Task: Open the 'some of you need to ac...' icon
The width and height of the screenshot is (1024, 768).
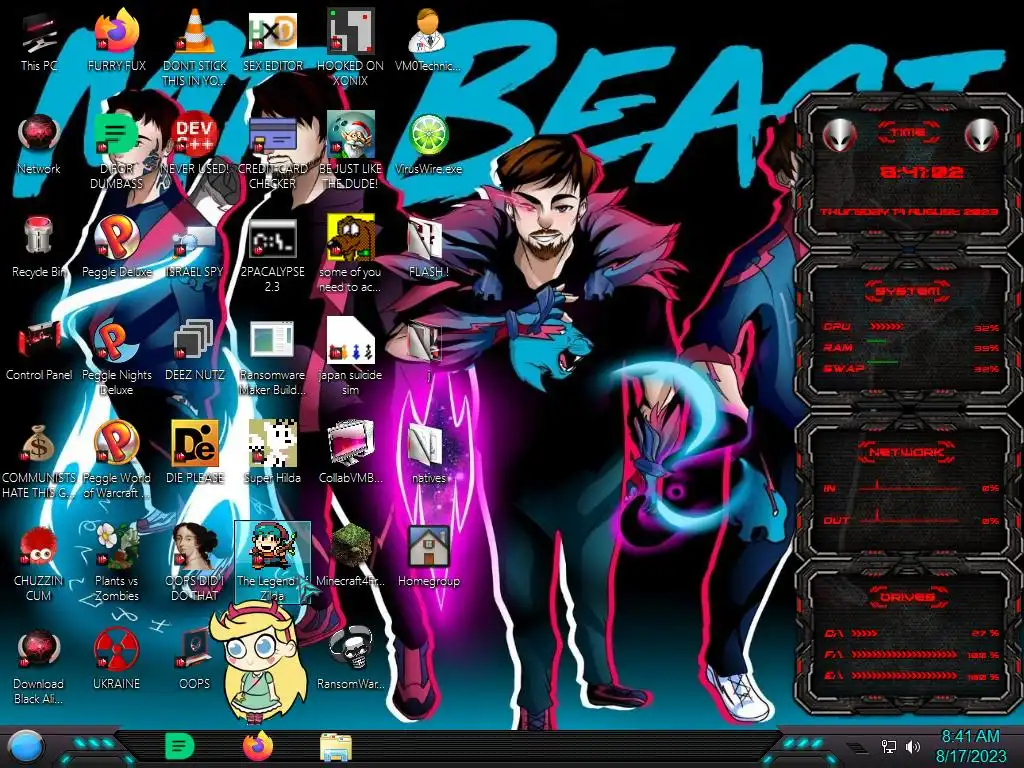Action: pyautogui.click(x=350, y=237)
